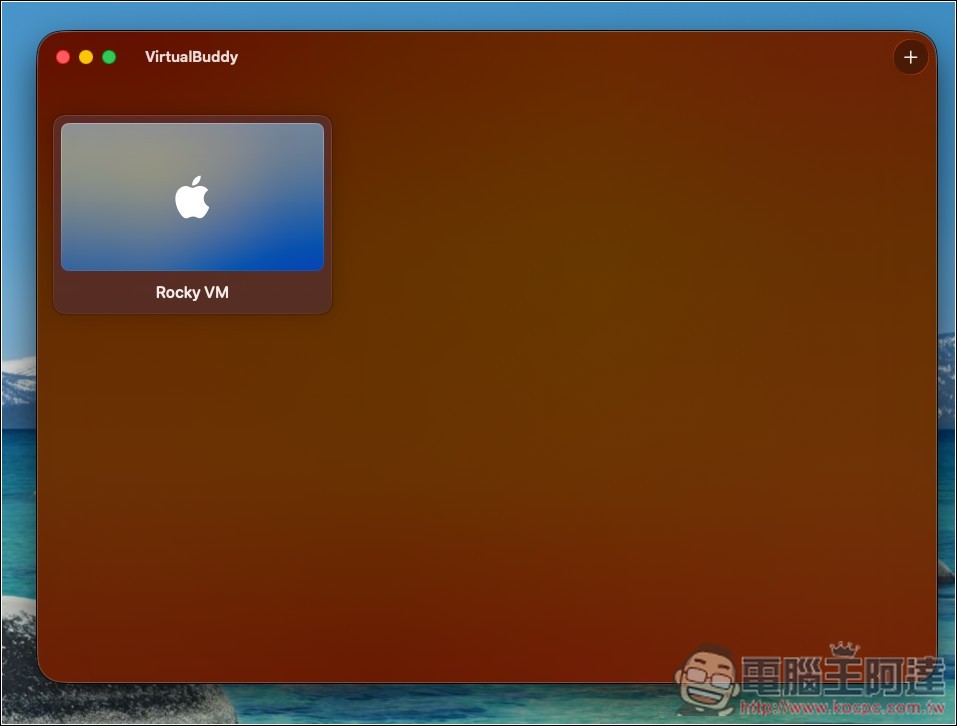This screenshot has height=726, width=957.
Task: Enter full screen with the green traffic light
Action: tap(109, 57)
